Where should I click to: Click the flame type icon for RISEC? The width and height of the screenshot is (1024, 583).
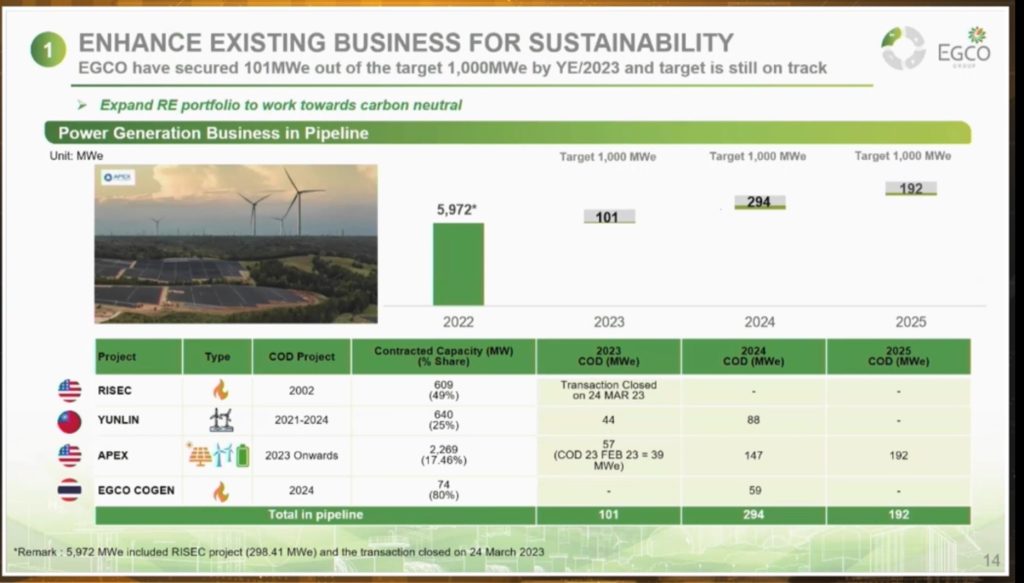click(x=220, y=390)
